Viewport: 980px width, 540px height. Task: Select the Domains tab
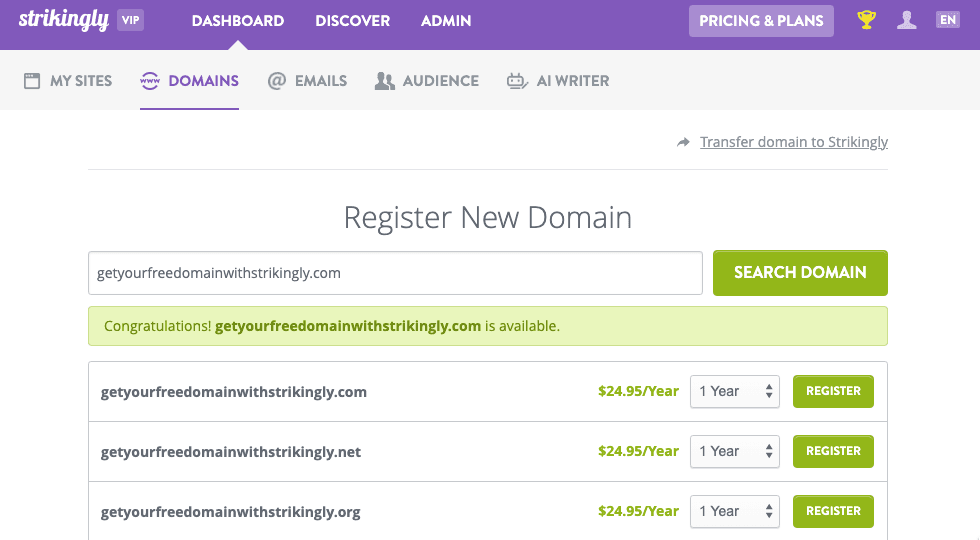coord(189,81)
